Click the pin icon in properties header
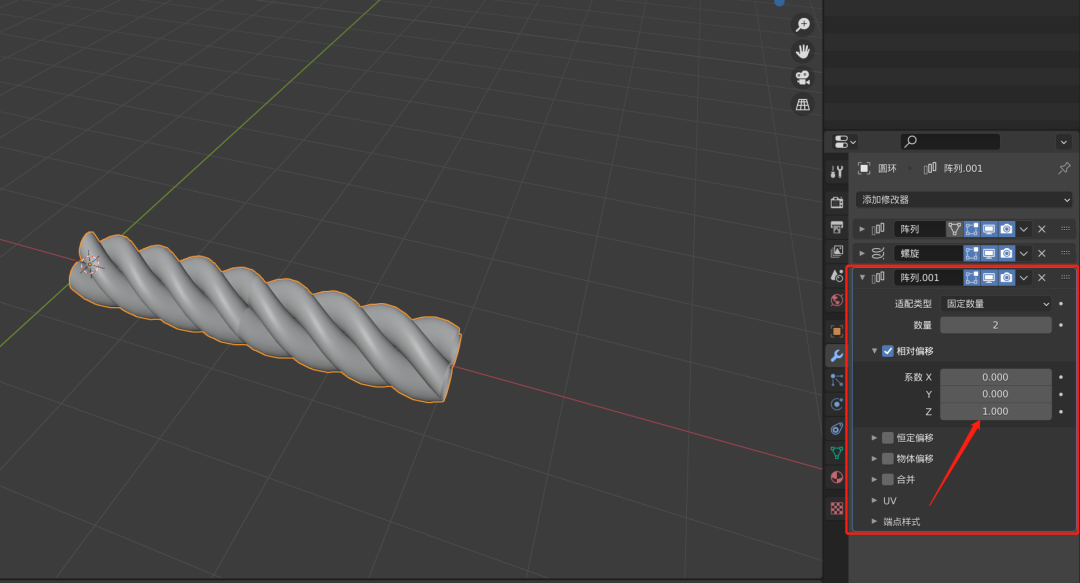The image size is (1080, 583). [1064, 168]
